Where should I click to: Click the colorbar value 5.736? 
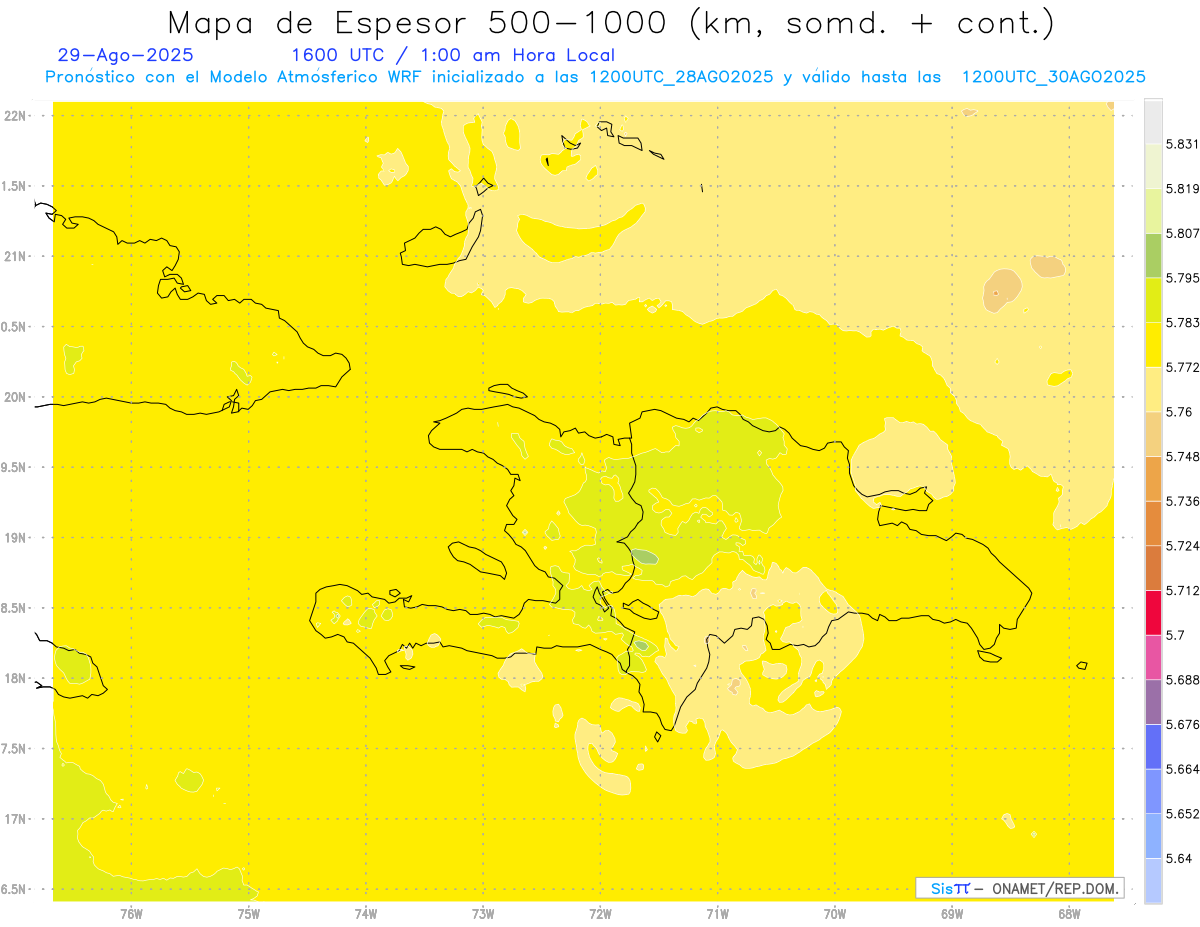pyautogui.click(x=1183, y=501)
